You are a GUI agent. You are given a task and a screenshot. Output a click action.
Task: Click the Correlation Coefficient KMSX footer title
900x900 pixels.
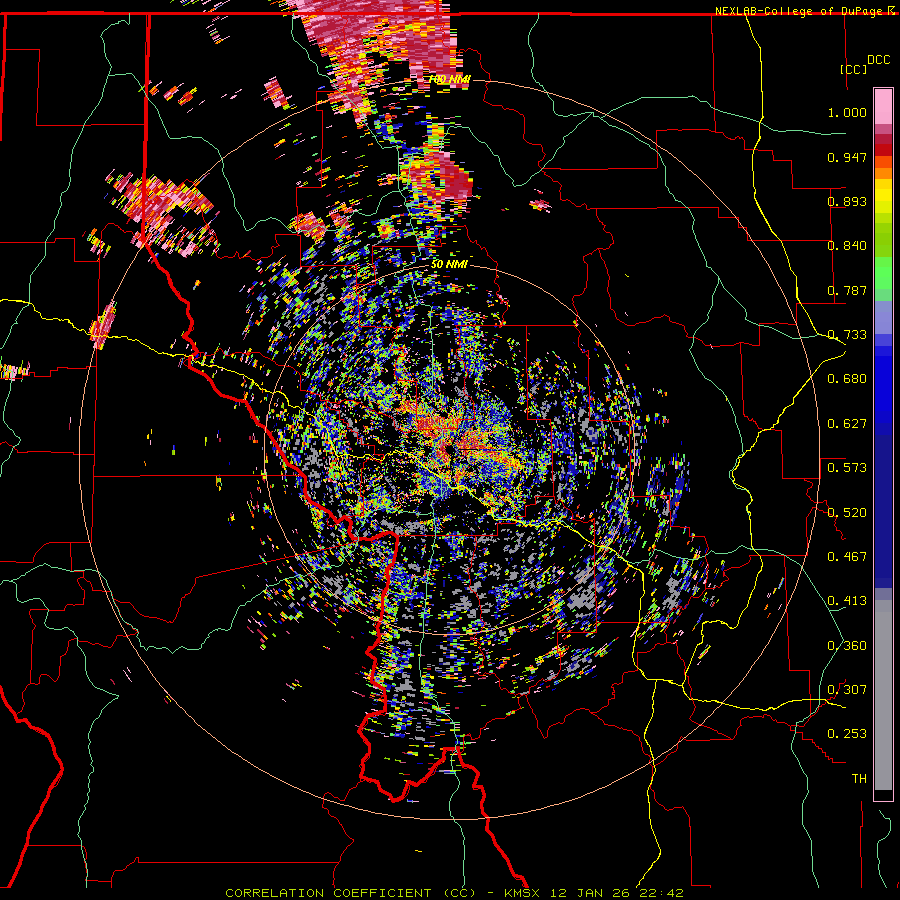[454, 893]
